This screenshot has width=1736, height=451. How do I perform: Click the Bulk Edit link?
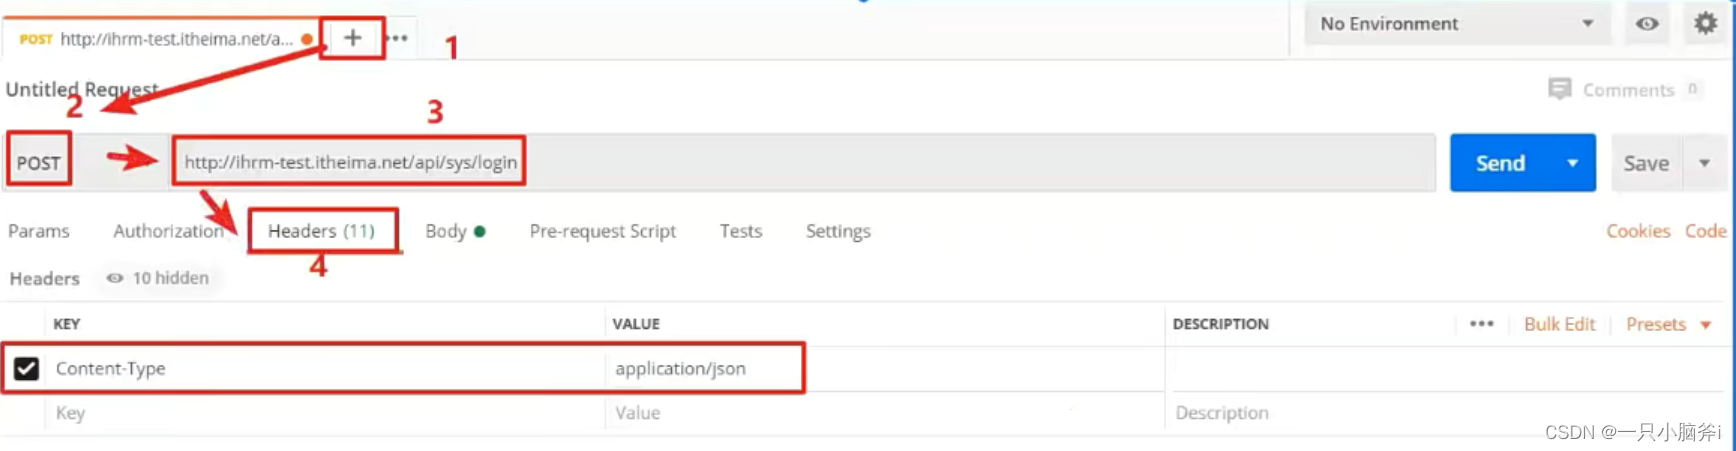1559,324
